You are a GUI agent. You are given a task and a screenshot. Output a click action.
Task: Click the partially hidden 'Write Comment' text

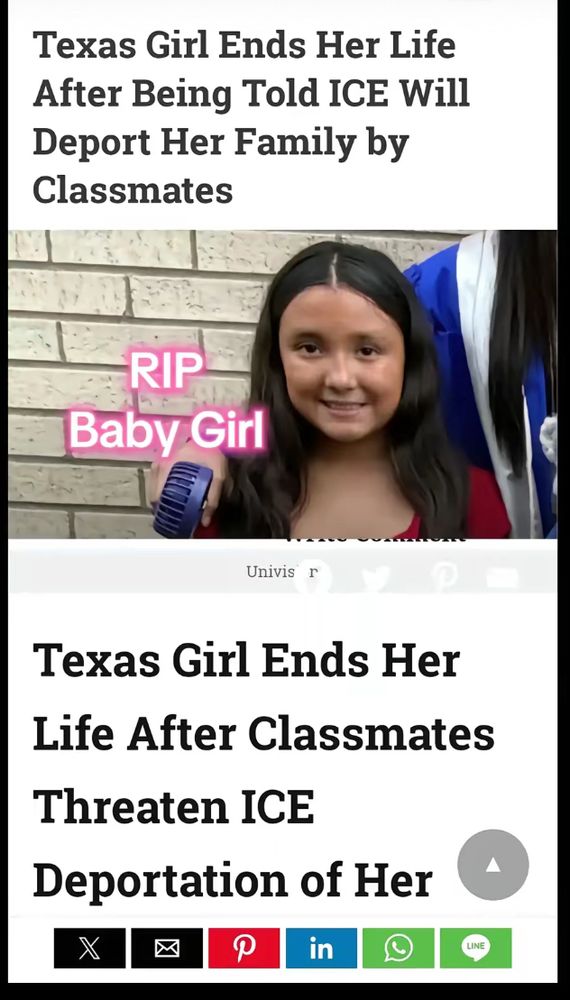[375, 538]
